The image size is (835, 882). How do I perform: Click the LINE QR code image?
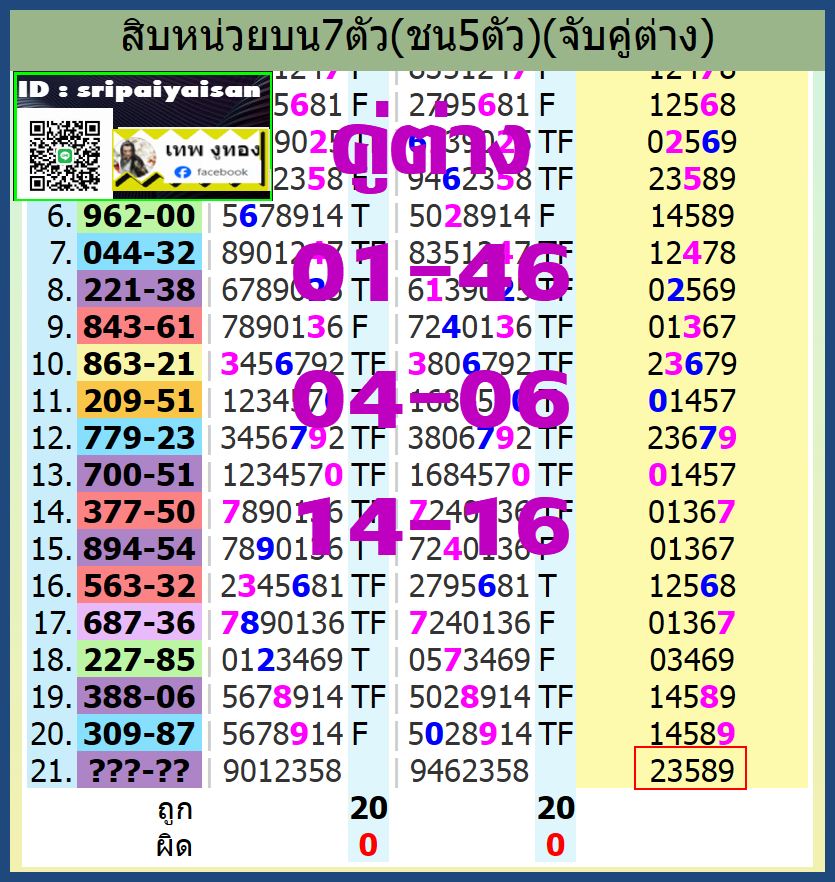coord(63,155)
